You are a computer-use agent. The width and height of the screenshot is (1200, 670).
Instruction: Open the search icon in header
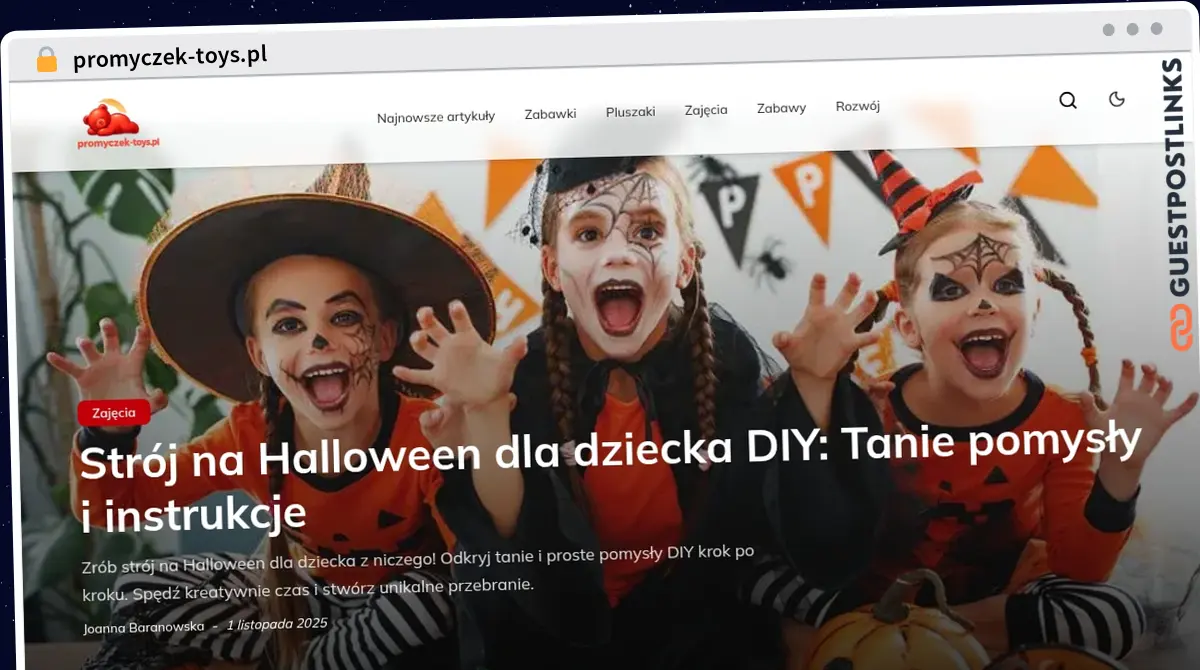click(1068, 100)
